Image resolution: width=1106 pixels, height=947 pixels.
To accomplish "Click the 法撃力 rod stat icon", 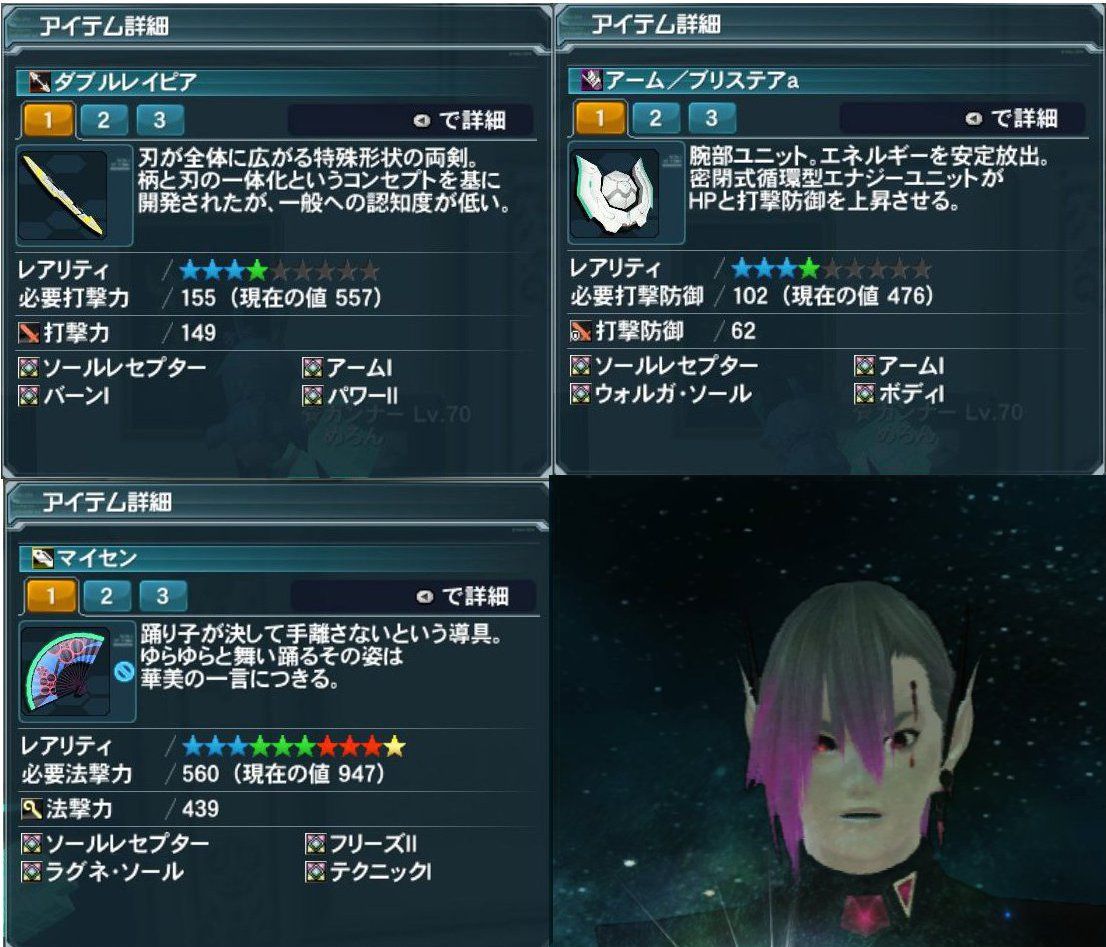I will 32,809.
